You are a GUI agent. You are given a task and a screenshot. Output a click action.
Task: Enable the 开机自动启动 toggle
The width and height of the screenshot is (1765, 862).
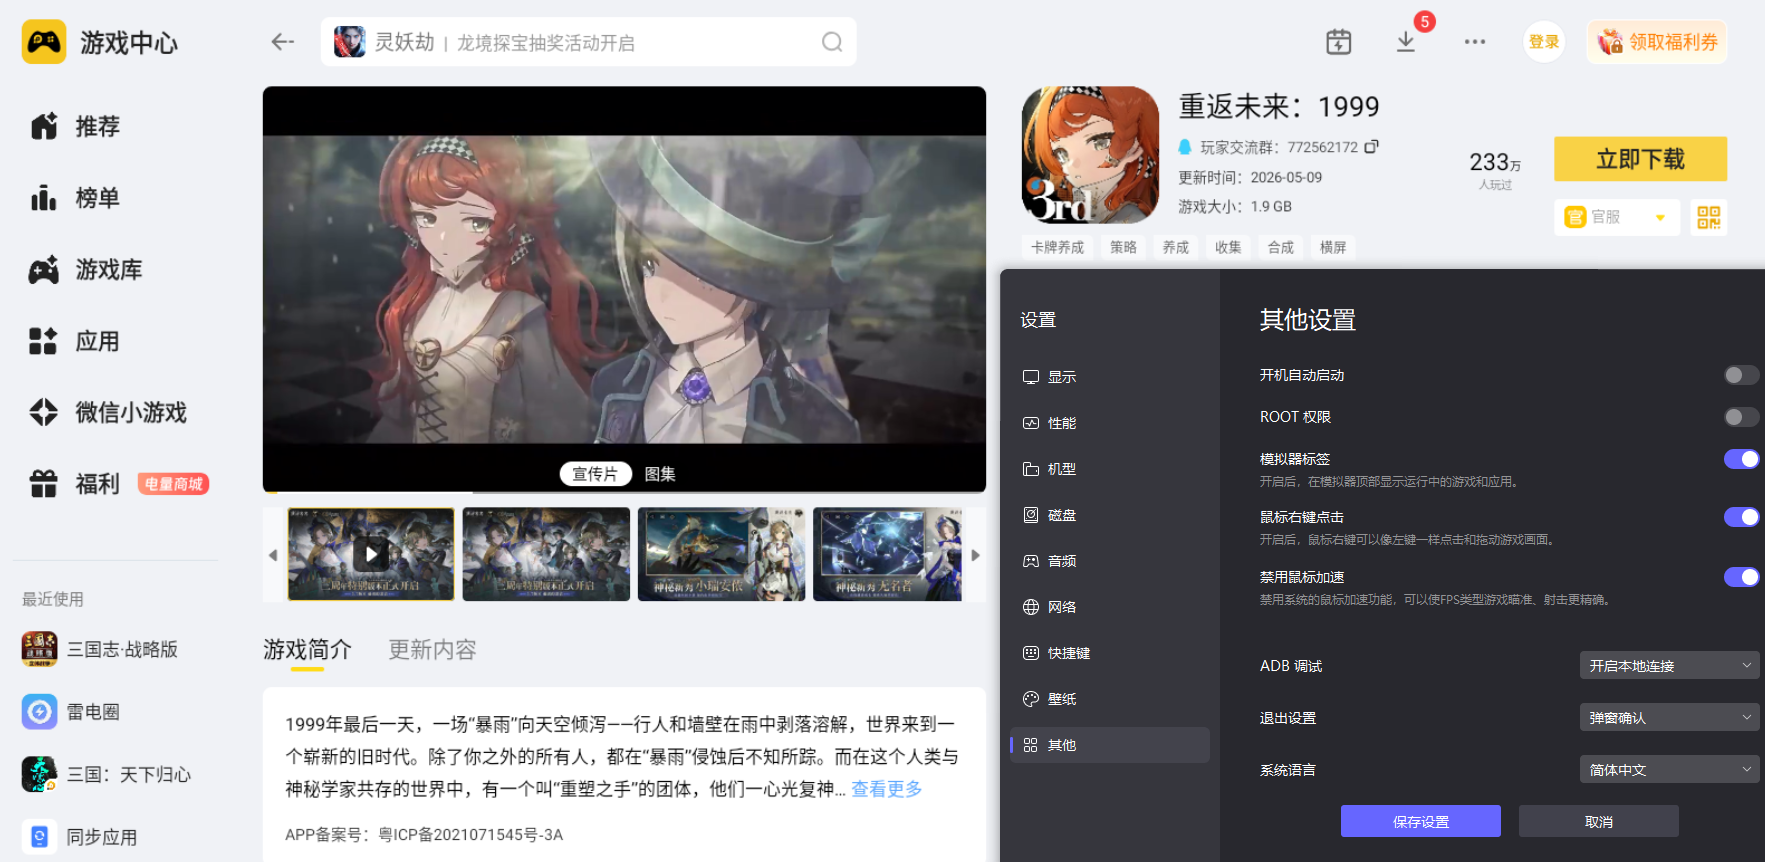(1741, 375)
